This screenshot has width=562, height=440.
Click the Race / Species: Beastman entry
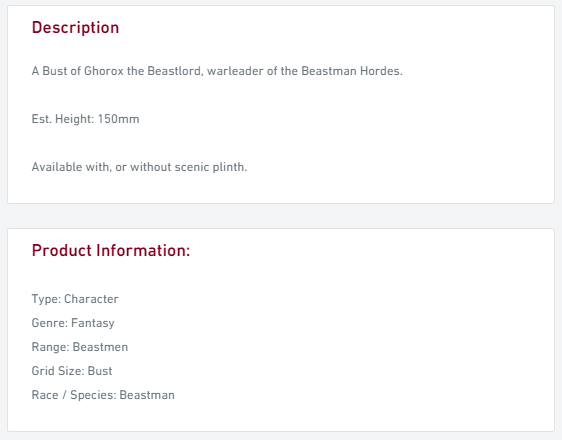(103, 395)
